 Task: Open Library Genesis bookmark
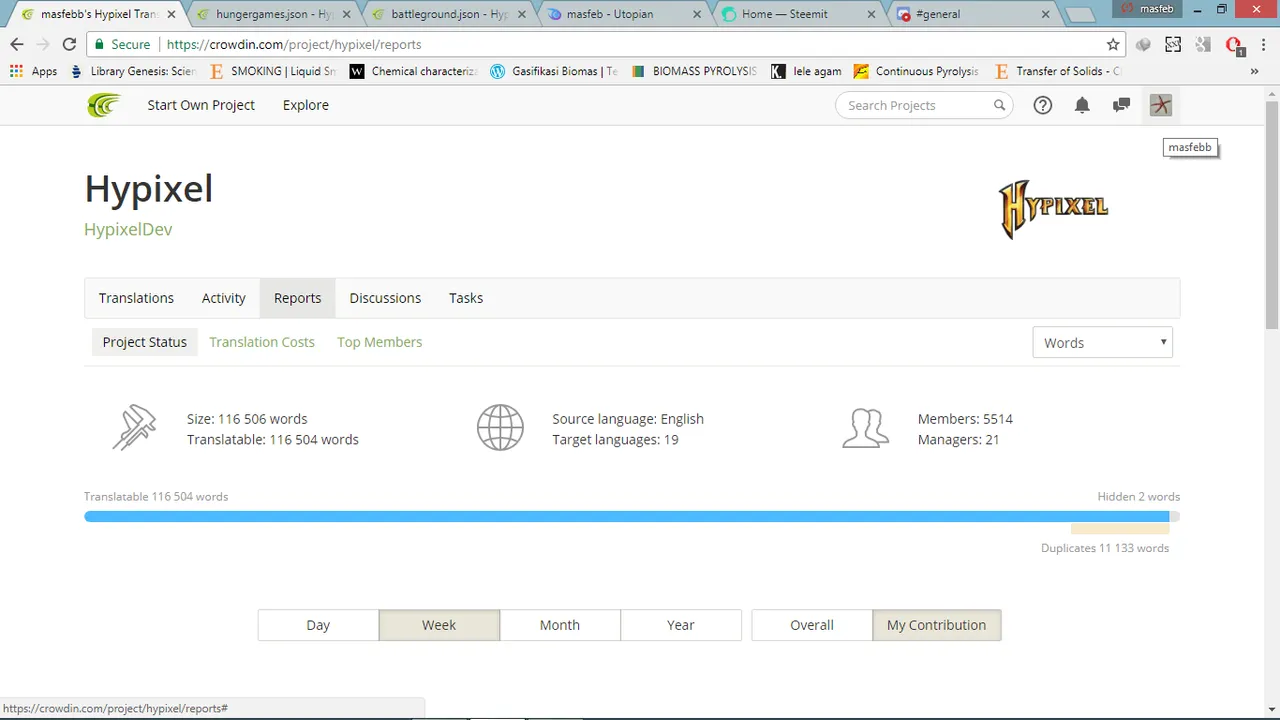(x=133, y=71)
